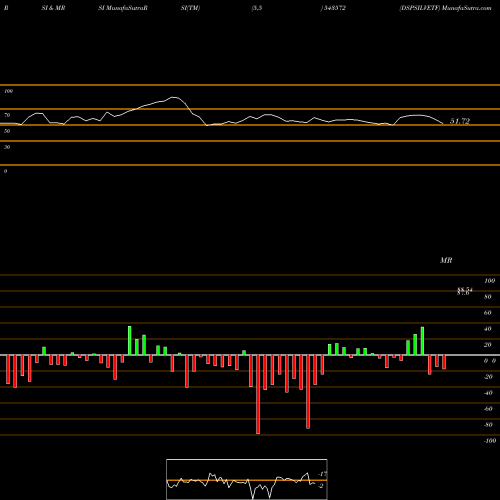Select the longest red MR bar near -100

point(258,394)
